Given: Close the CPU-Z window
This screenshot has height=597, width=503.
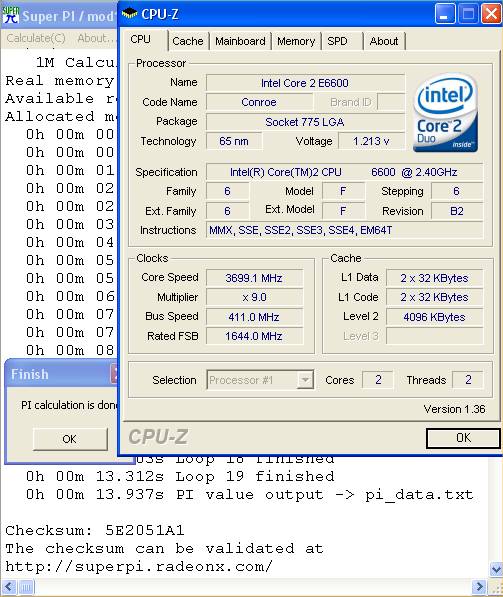Looking at the screenshot, I should [x=491, y=14].
